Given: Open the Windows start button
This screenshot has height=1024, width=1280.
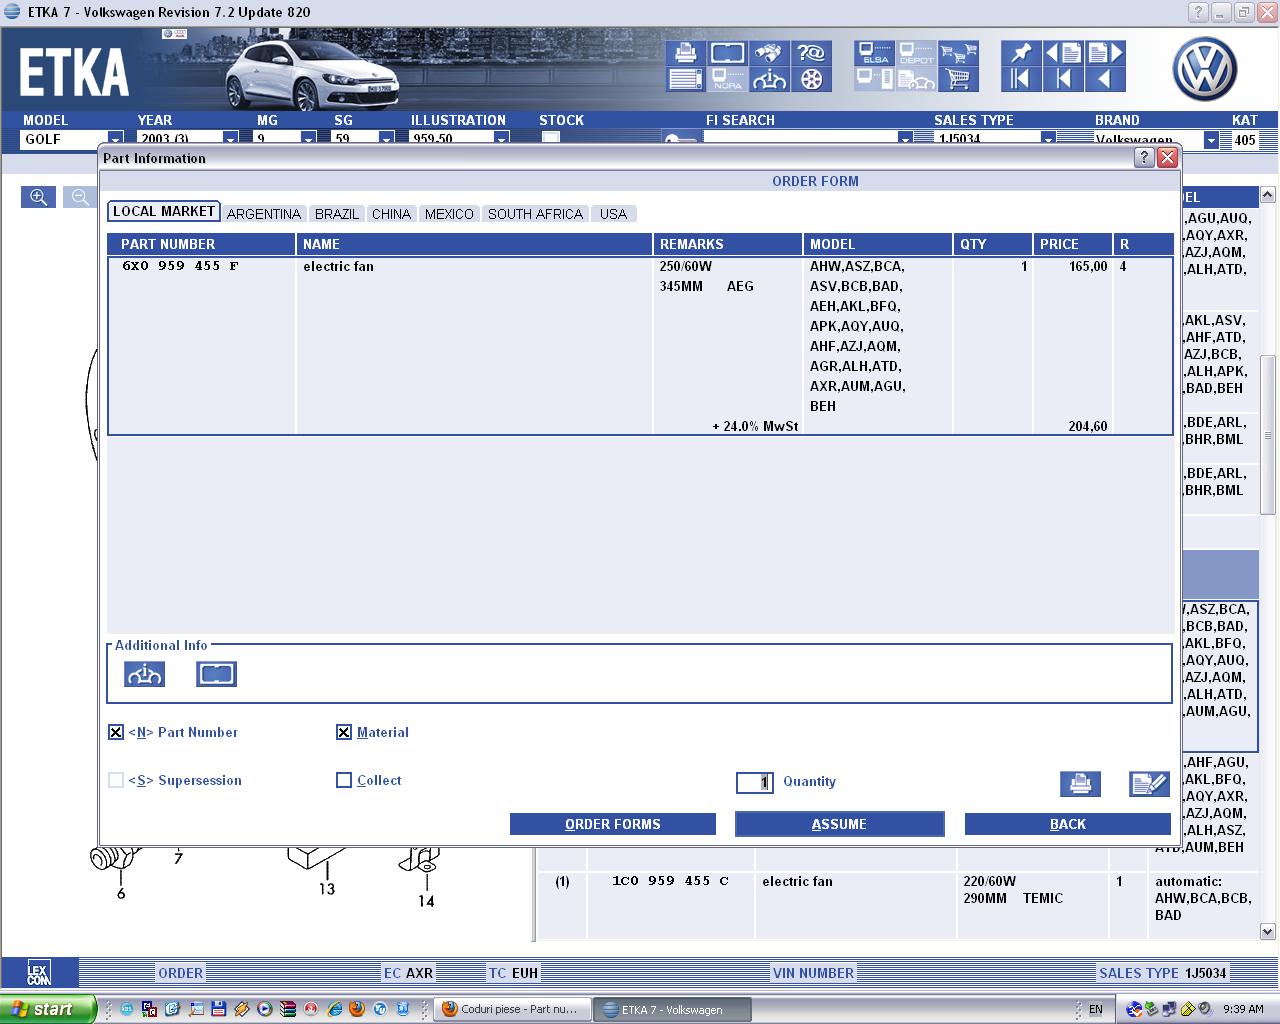Looking at the screenshot, I should [48, 1009].
